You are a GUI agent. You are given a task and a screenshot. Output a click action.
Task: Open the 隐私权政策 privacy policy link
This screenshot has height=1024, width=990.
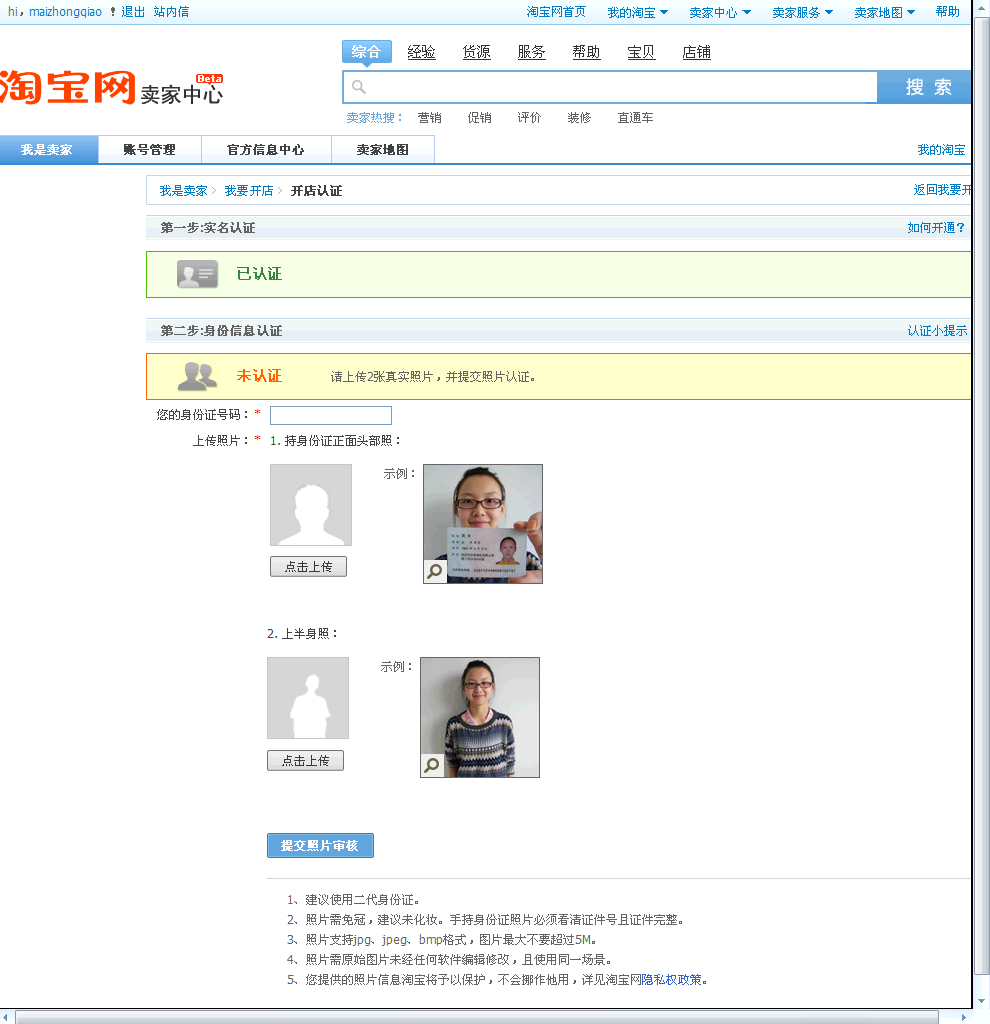[672, 980]
